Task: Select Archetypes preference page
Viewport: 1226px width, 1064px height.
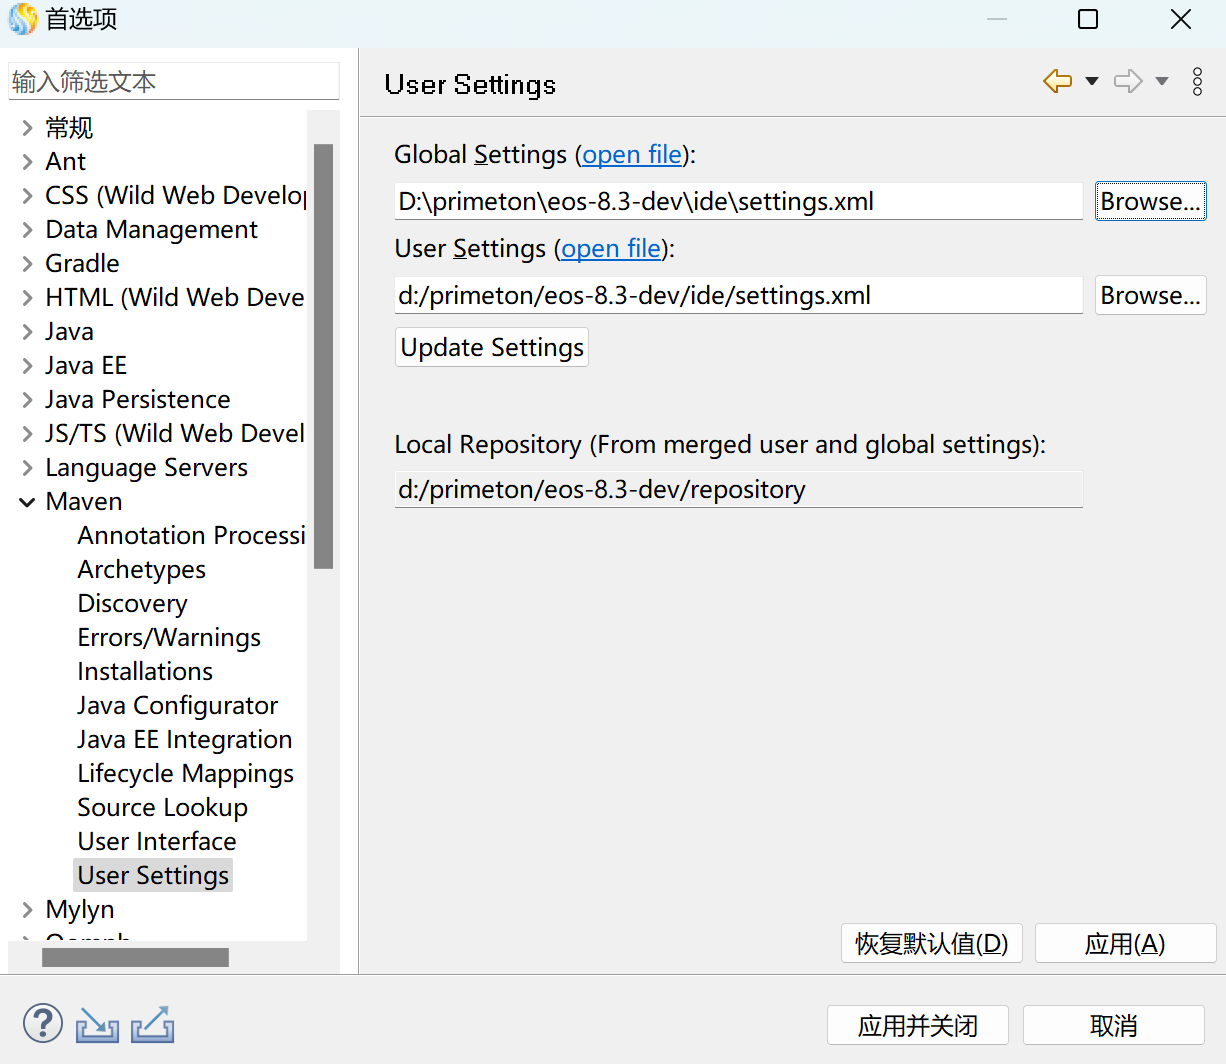Action: coord(142,570)
